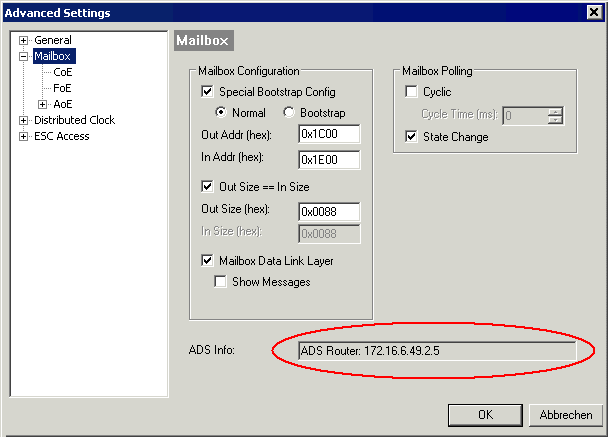Viewport: 608px width, 437px height.
Task: Open the FoE settings page
Action: coord(62,88)
